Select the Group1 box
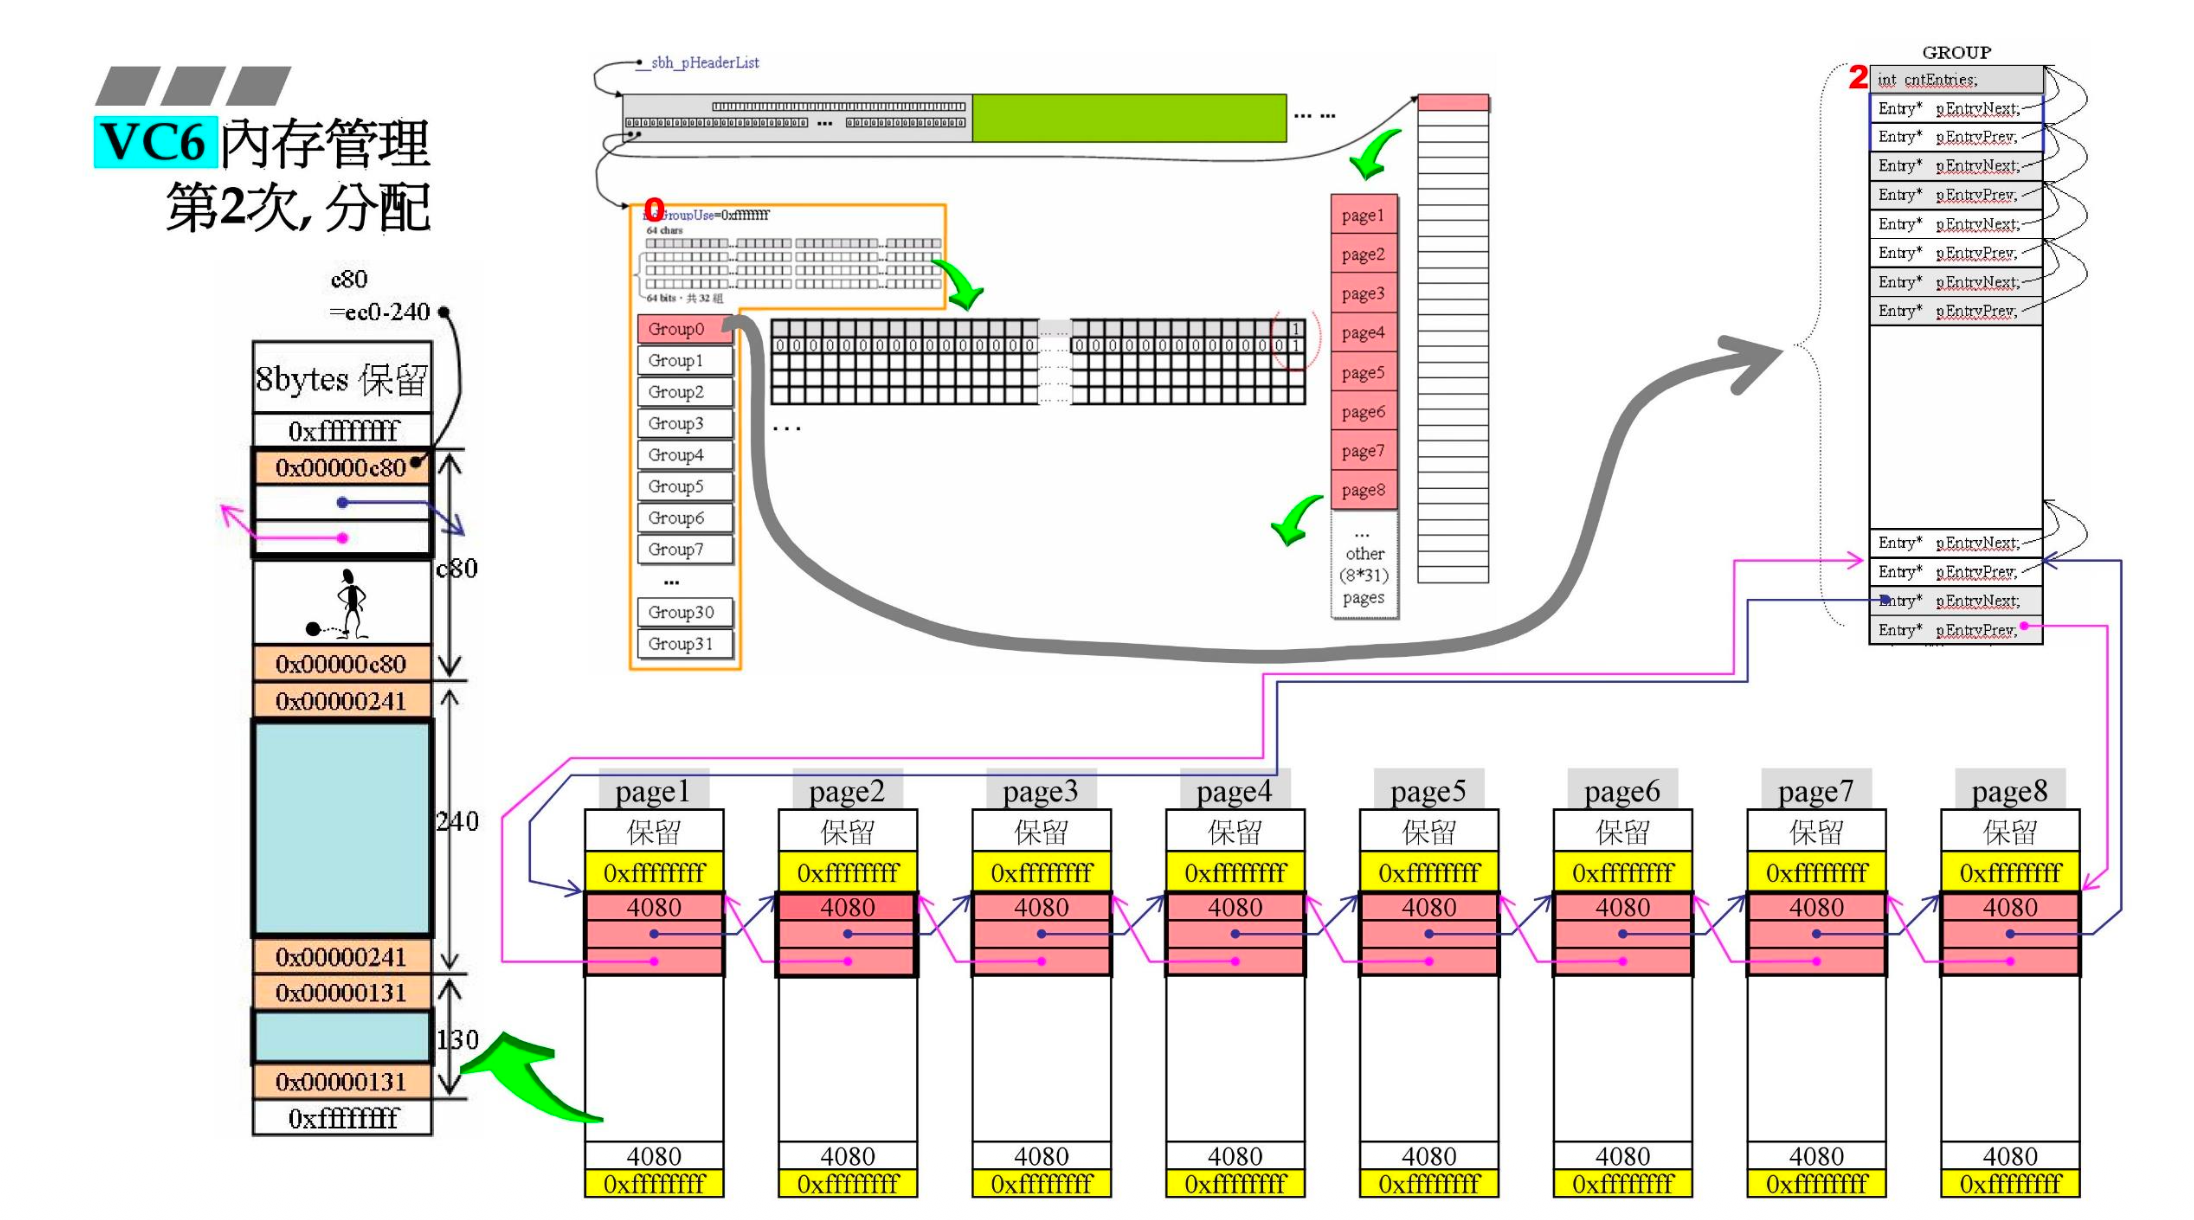 pyautogui.click(x=685, y=360)
